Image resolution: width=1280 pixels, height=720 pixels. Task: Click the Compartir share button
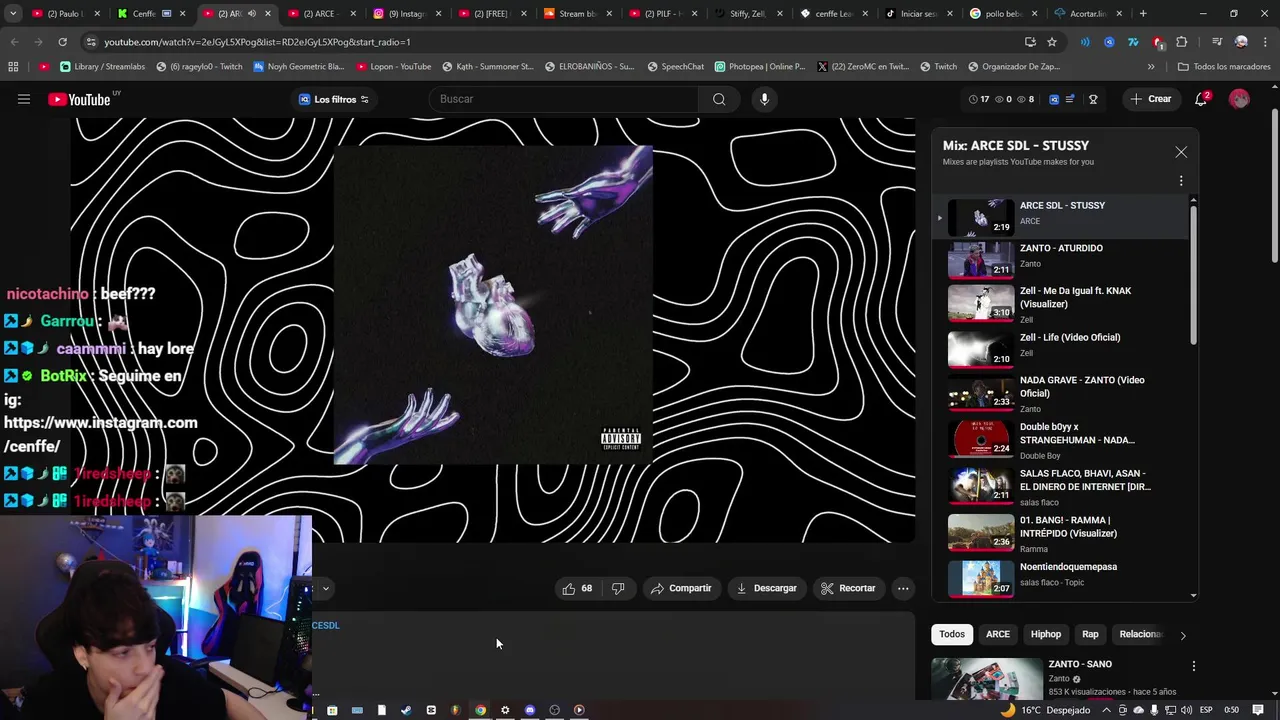[x=681, y=588]
